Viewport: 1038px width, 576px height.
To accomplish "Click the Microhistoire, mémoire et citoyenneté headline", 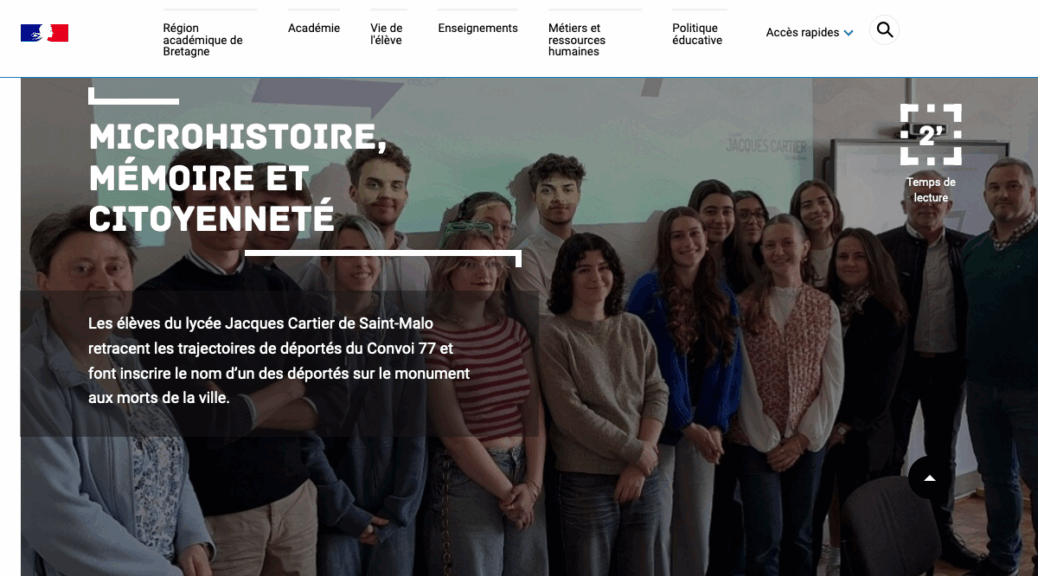I will 238,177.
